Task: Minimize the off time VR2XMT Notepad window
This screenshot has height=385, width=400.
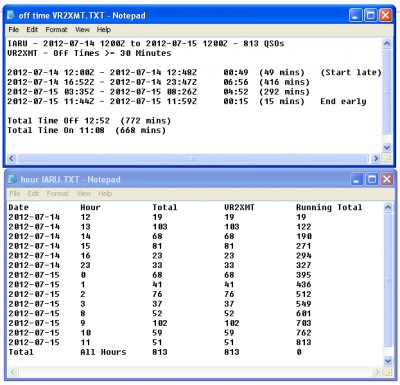Action: click(x=355, y=15)
